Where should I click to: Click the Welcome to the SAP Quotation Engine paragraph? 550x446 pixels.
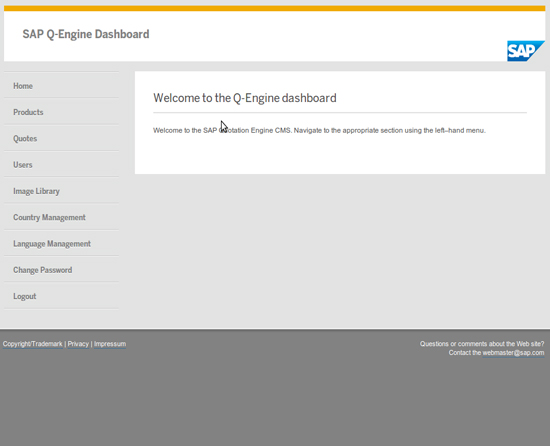(319, 130)
